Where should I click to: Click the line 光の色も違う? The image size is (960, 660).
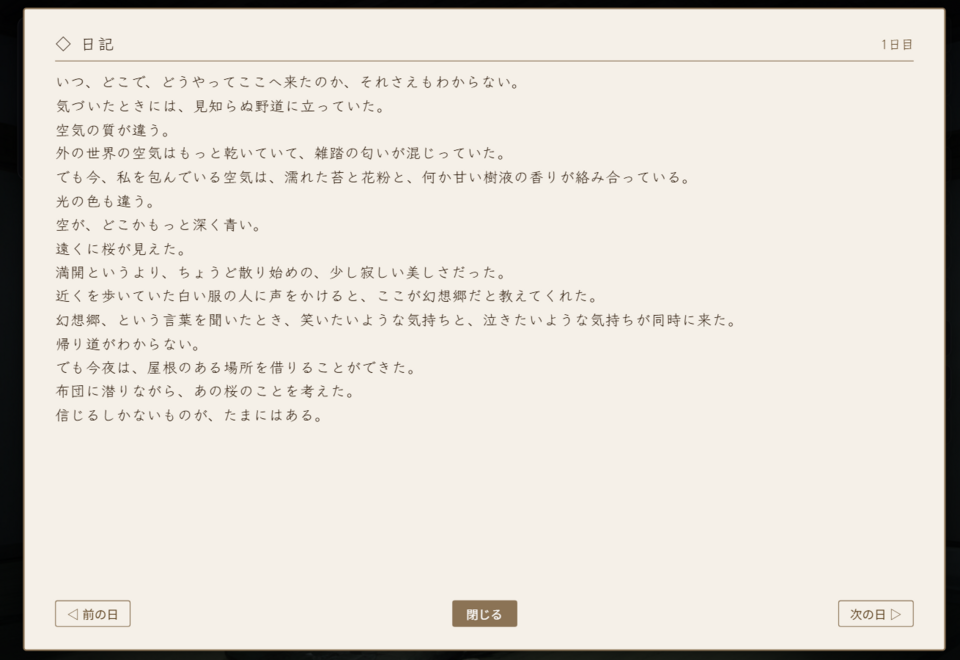click(105, 201)
